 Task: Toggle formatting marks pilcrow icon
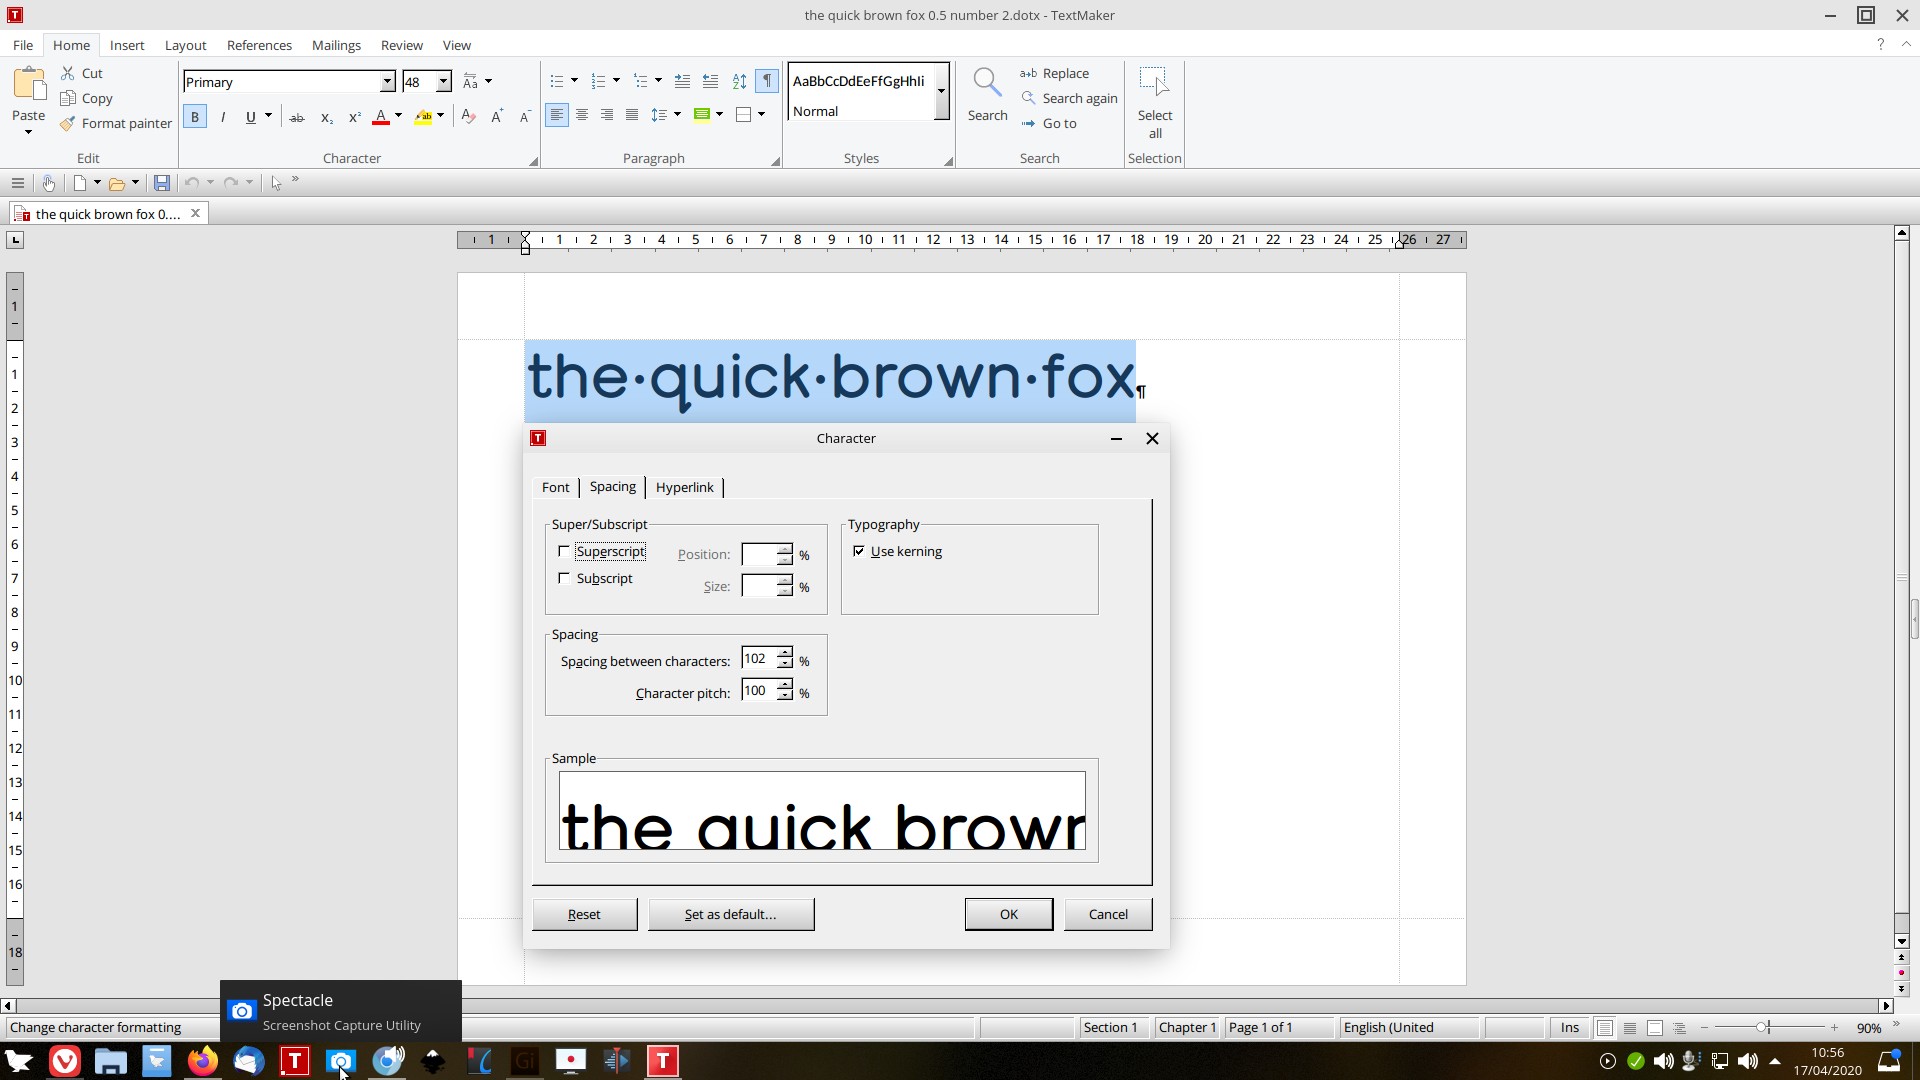click(x=767, y=81)
